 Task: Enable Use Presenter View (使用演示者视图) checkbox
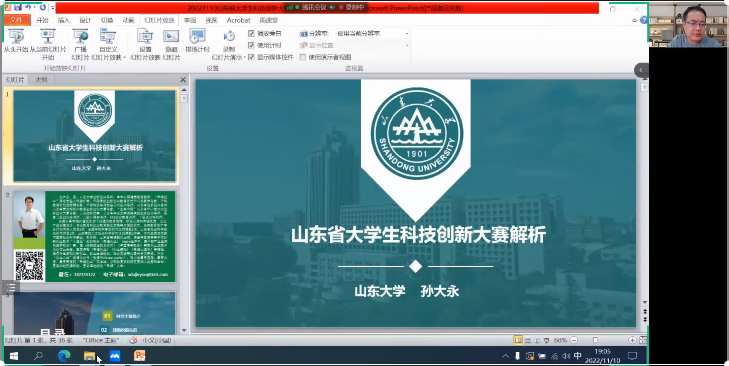303,57
